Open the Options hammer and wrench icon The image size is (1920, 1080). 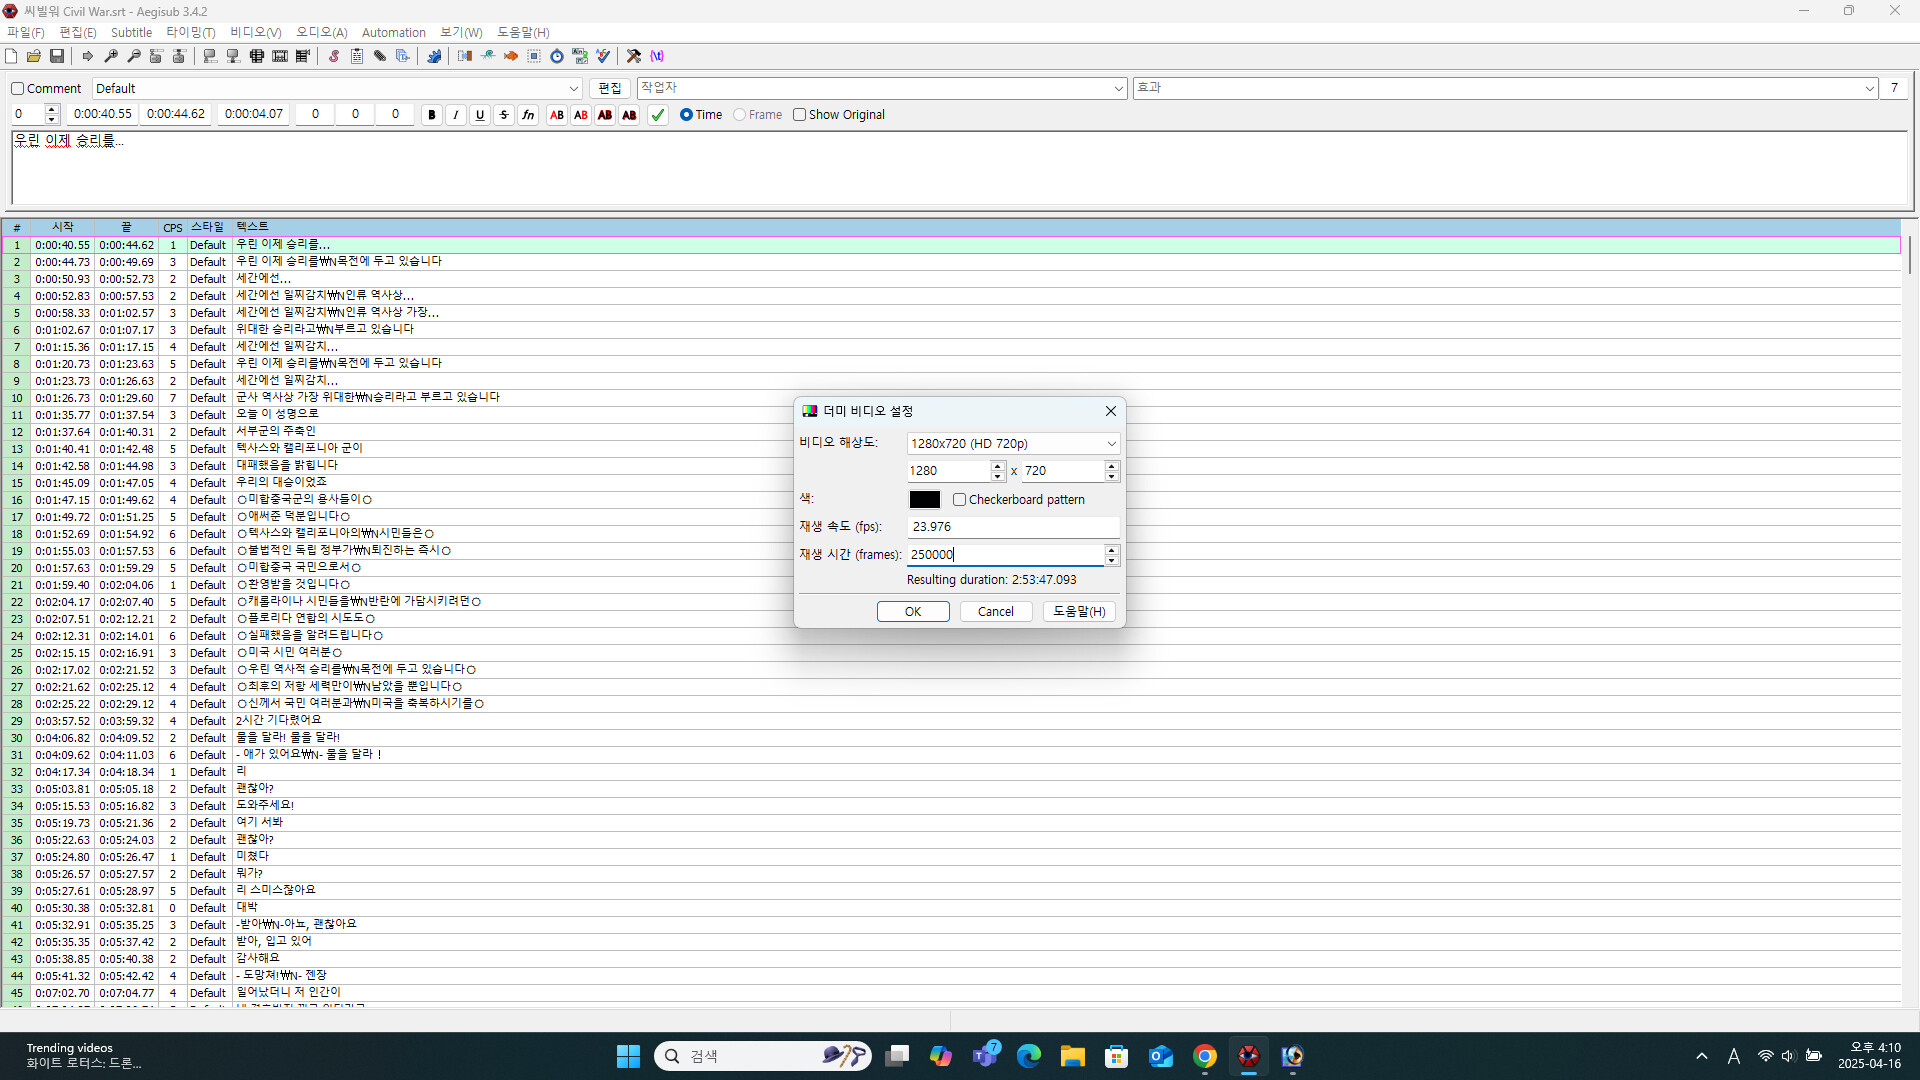click(633, 56)
